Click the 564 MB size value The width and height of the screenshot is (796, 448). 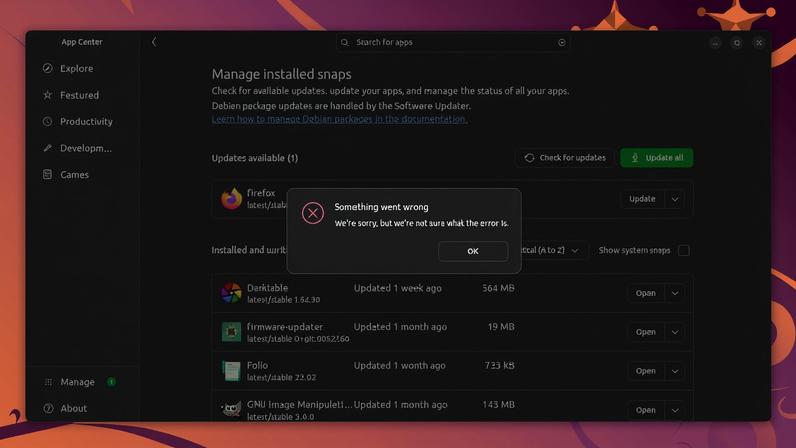[498, 287]
